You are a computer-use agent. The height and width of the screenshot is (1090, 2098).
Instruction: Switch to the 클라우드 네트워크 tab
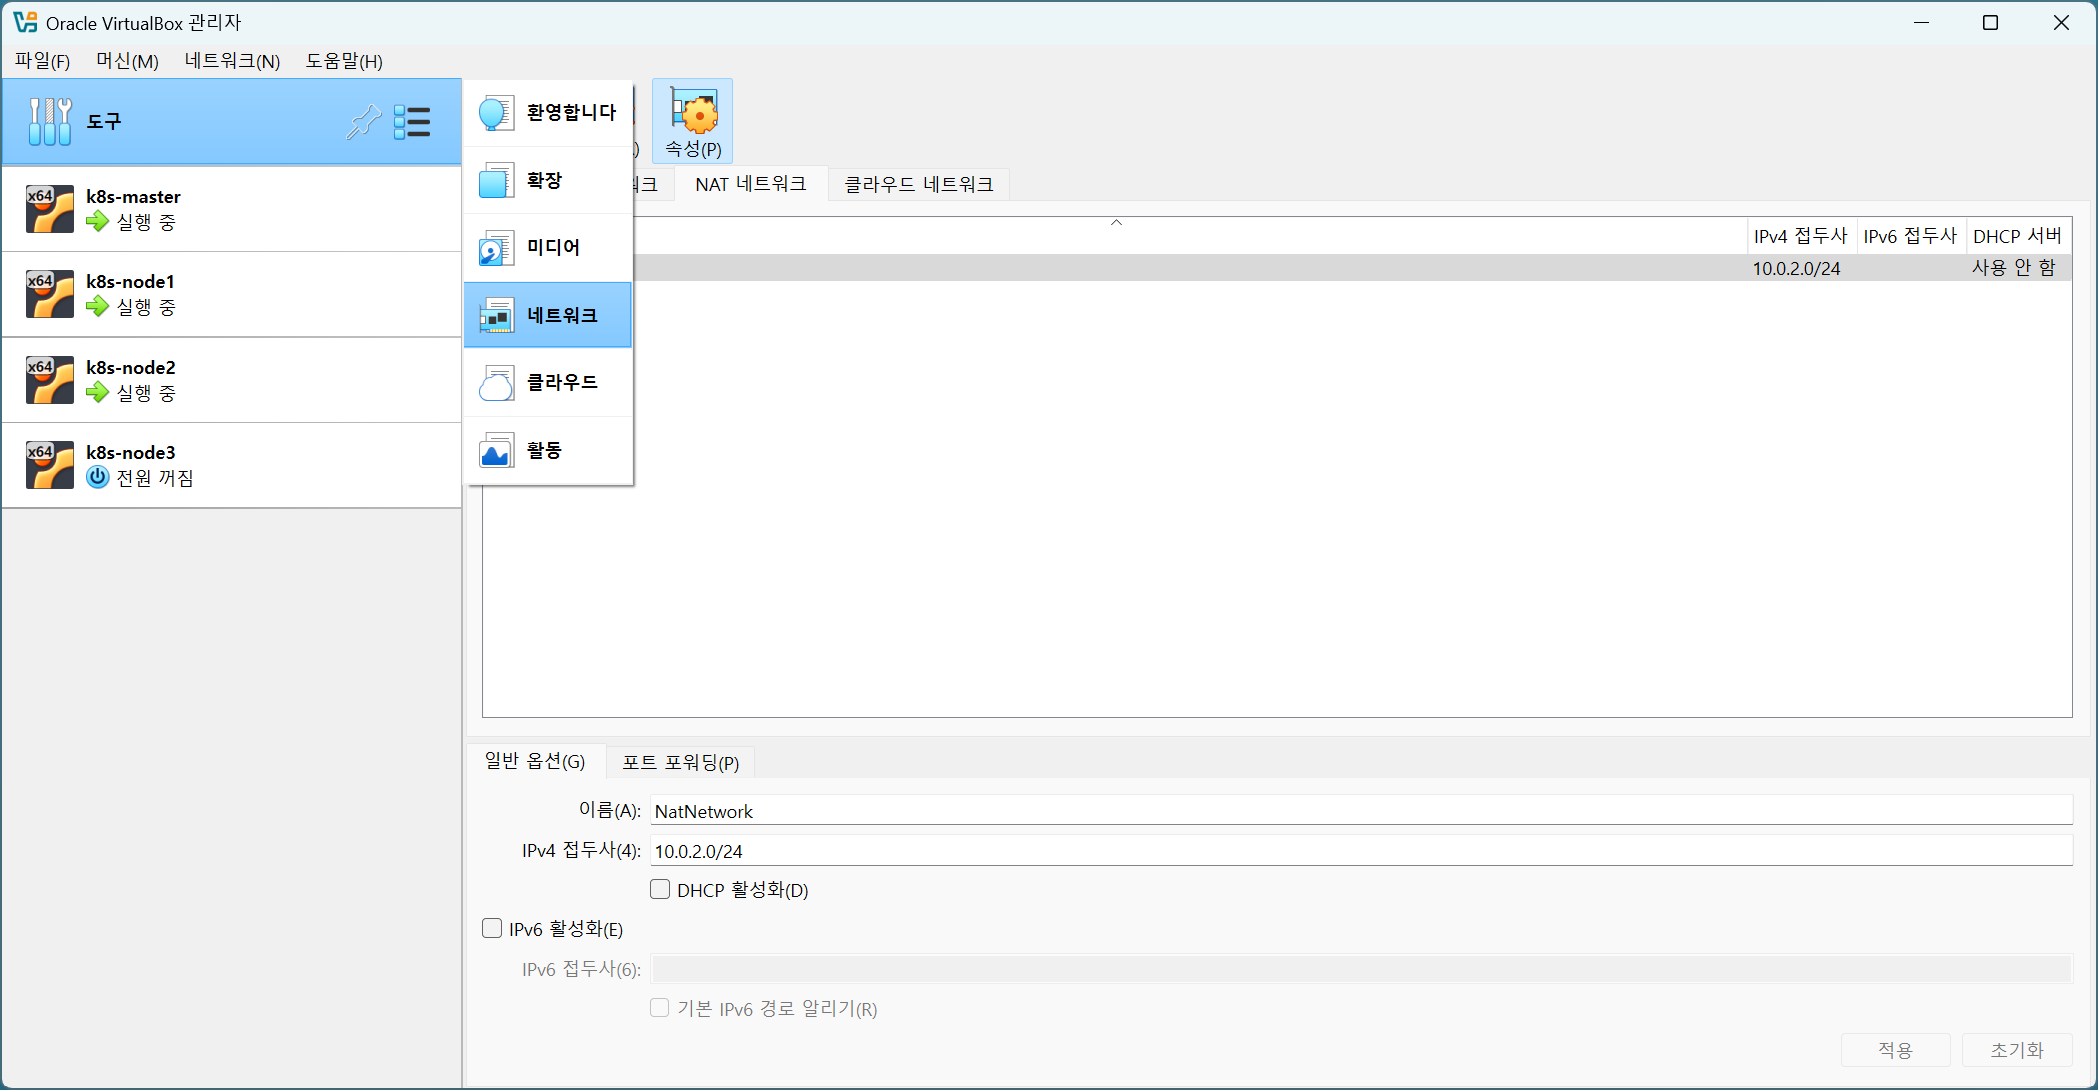point(919,184)
